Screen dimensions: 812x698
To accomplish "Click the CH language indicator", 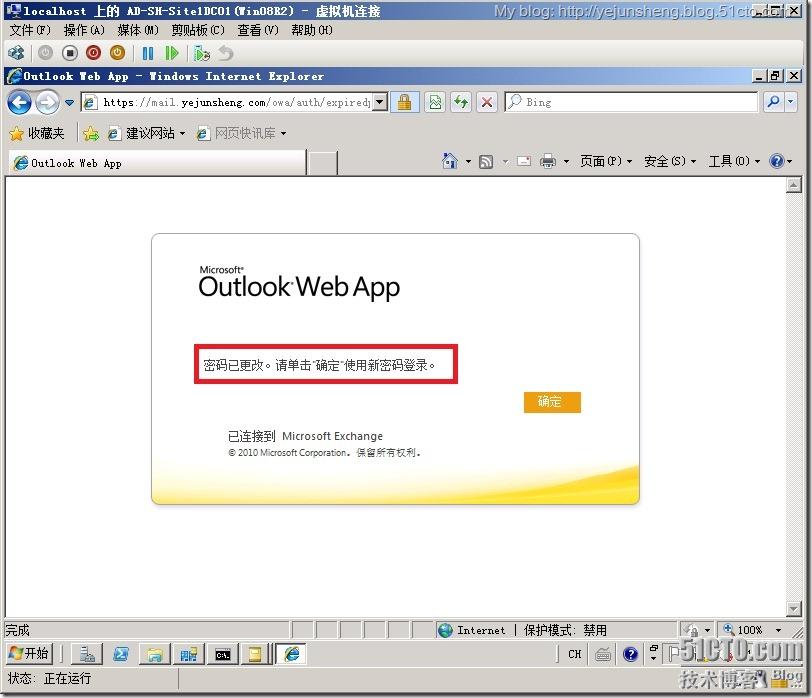I will pyautogui.click(x=574, y=655).
